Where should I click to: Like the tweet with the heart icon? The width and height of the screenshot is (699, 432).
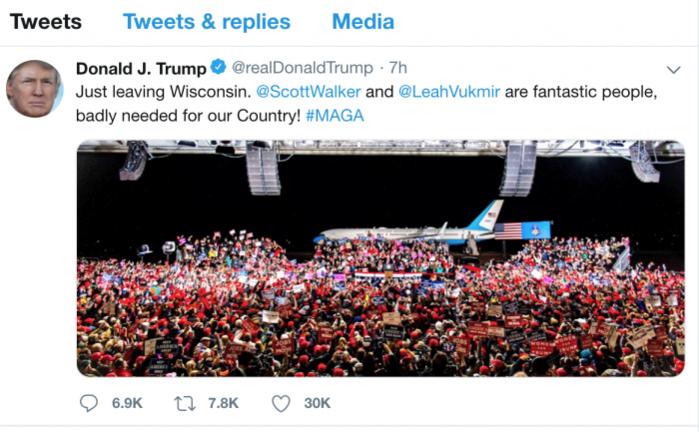(x=281, y=403)
